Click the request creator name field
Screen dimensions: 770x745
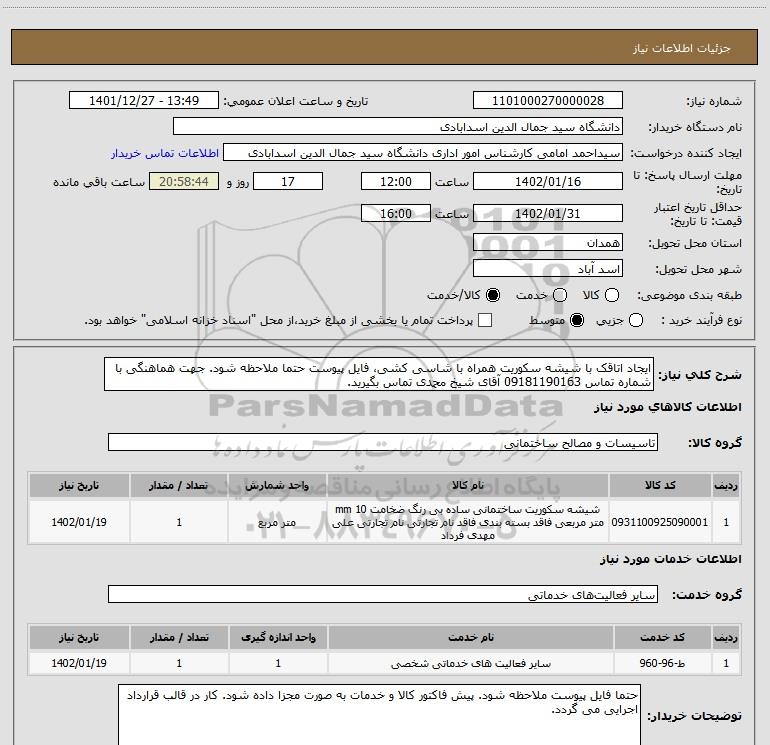pos(423,153)
